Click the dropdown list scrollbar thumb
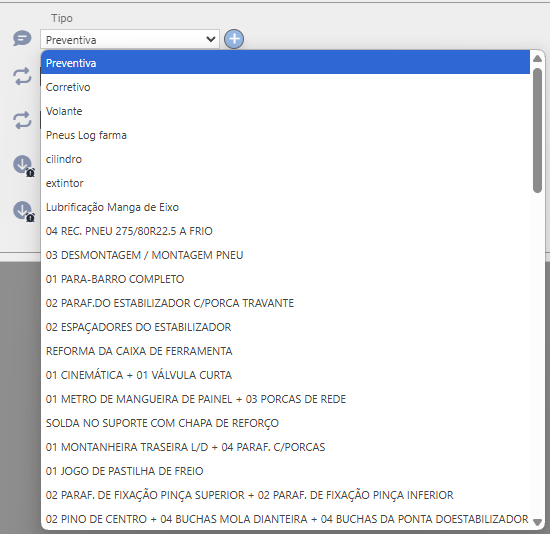 537,130
